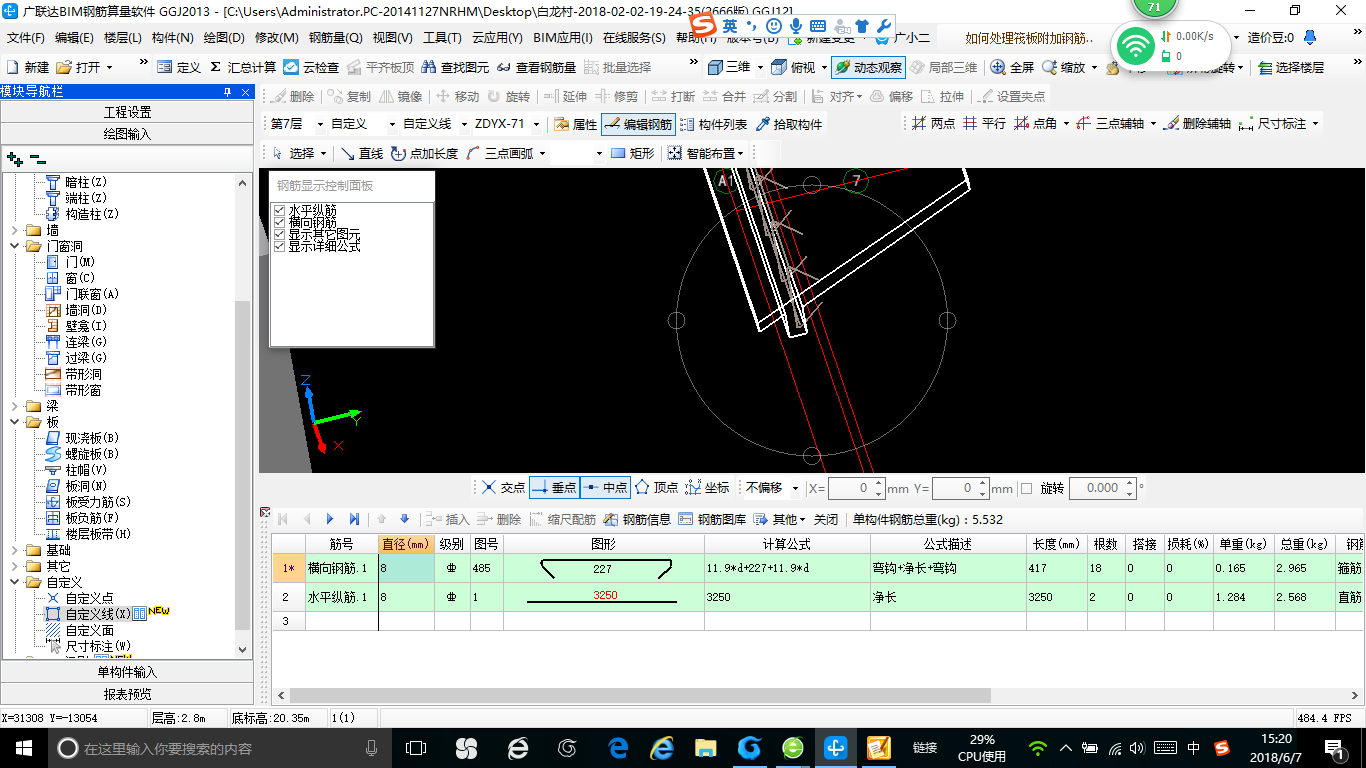
Task: Click the 报表预览 navigation button
Action: click(127, 694)
